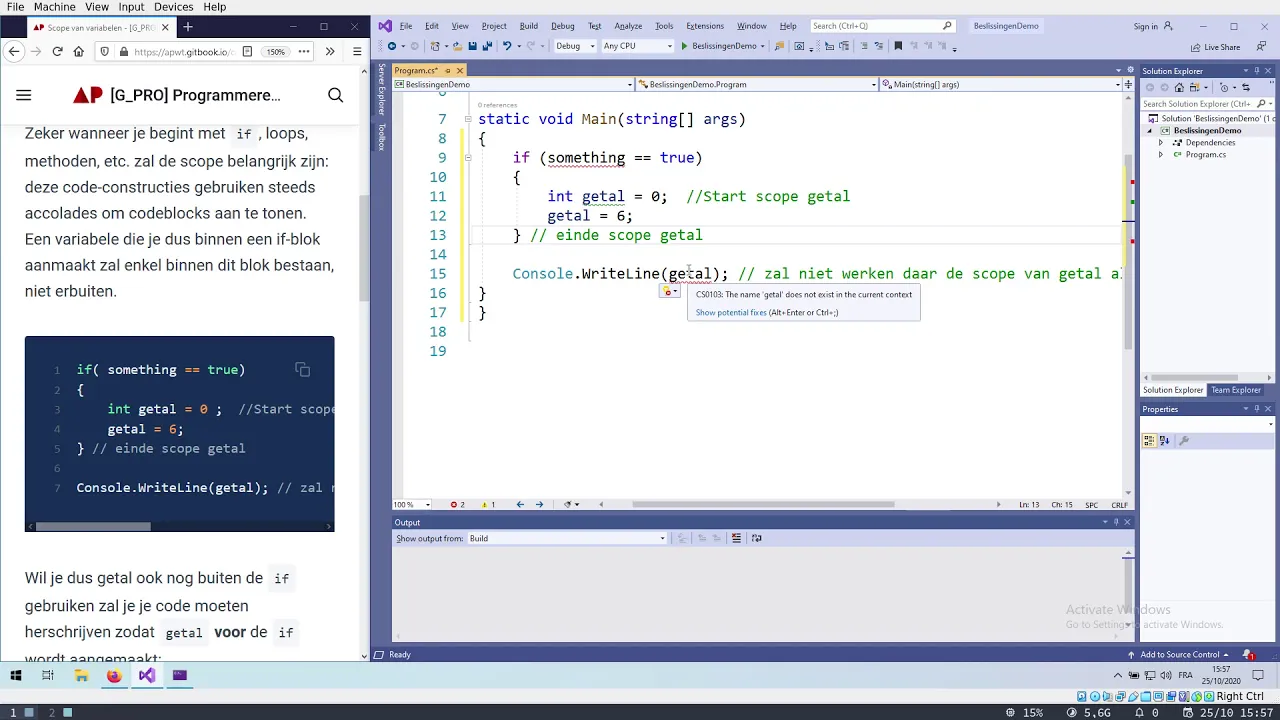Click the bookmark icon in the Visual Studio toolbar
The width and height of the screenshot is (1280, 720).
tap(898, 46)
